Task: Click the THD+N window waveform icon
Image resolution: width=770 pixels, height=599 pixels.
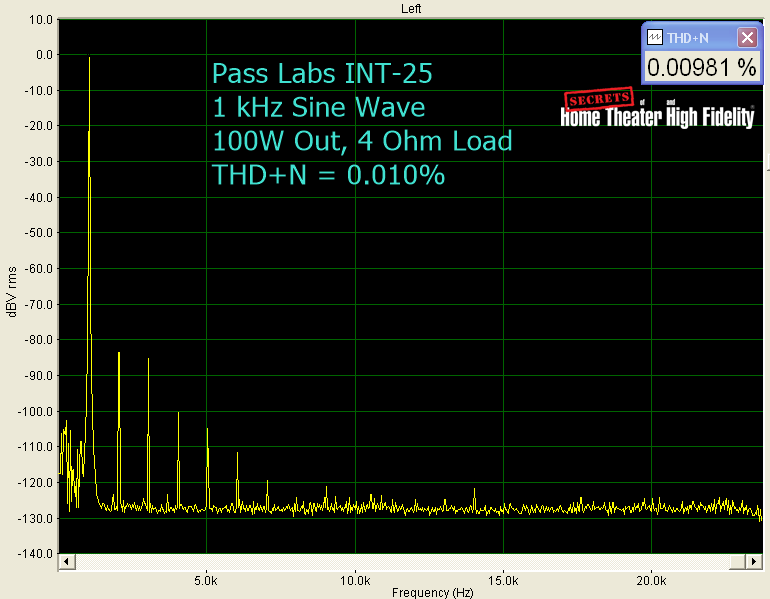Action: [x=654, y=37]
